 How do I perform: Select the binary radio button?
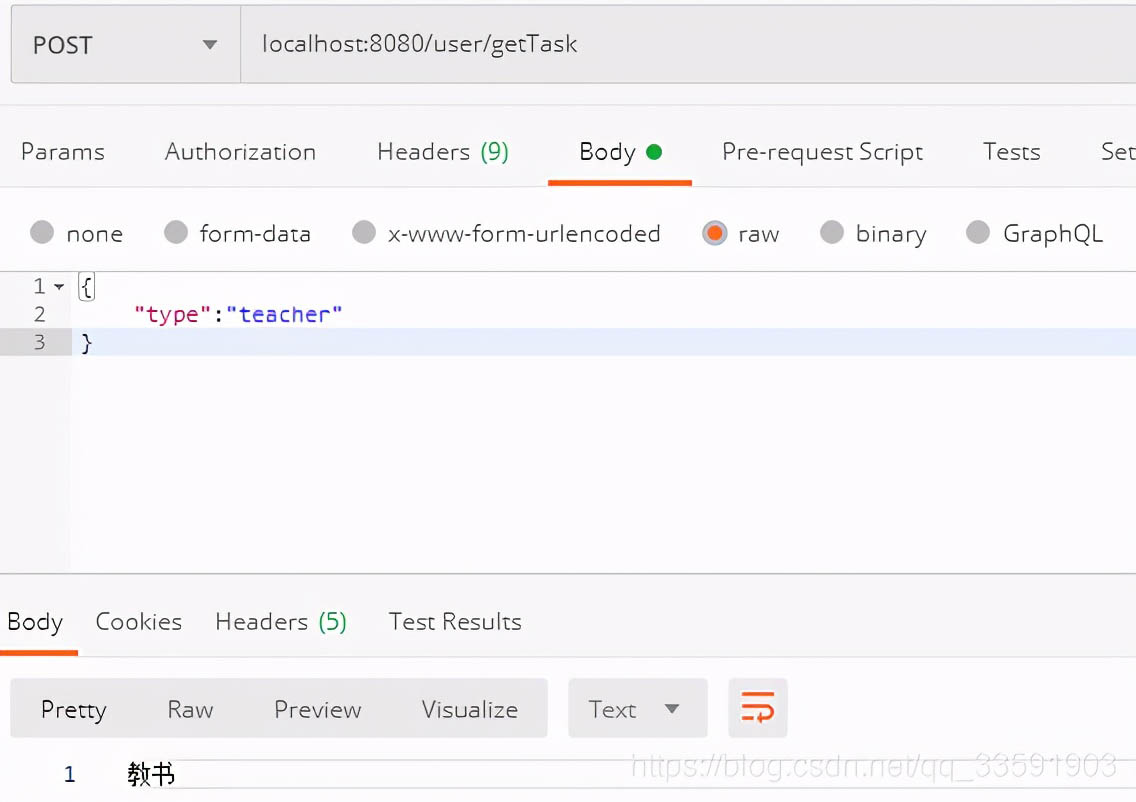click(832, 233)
